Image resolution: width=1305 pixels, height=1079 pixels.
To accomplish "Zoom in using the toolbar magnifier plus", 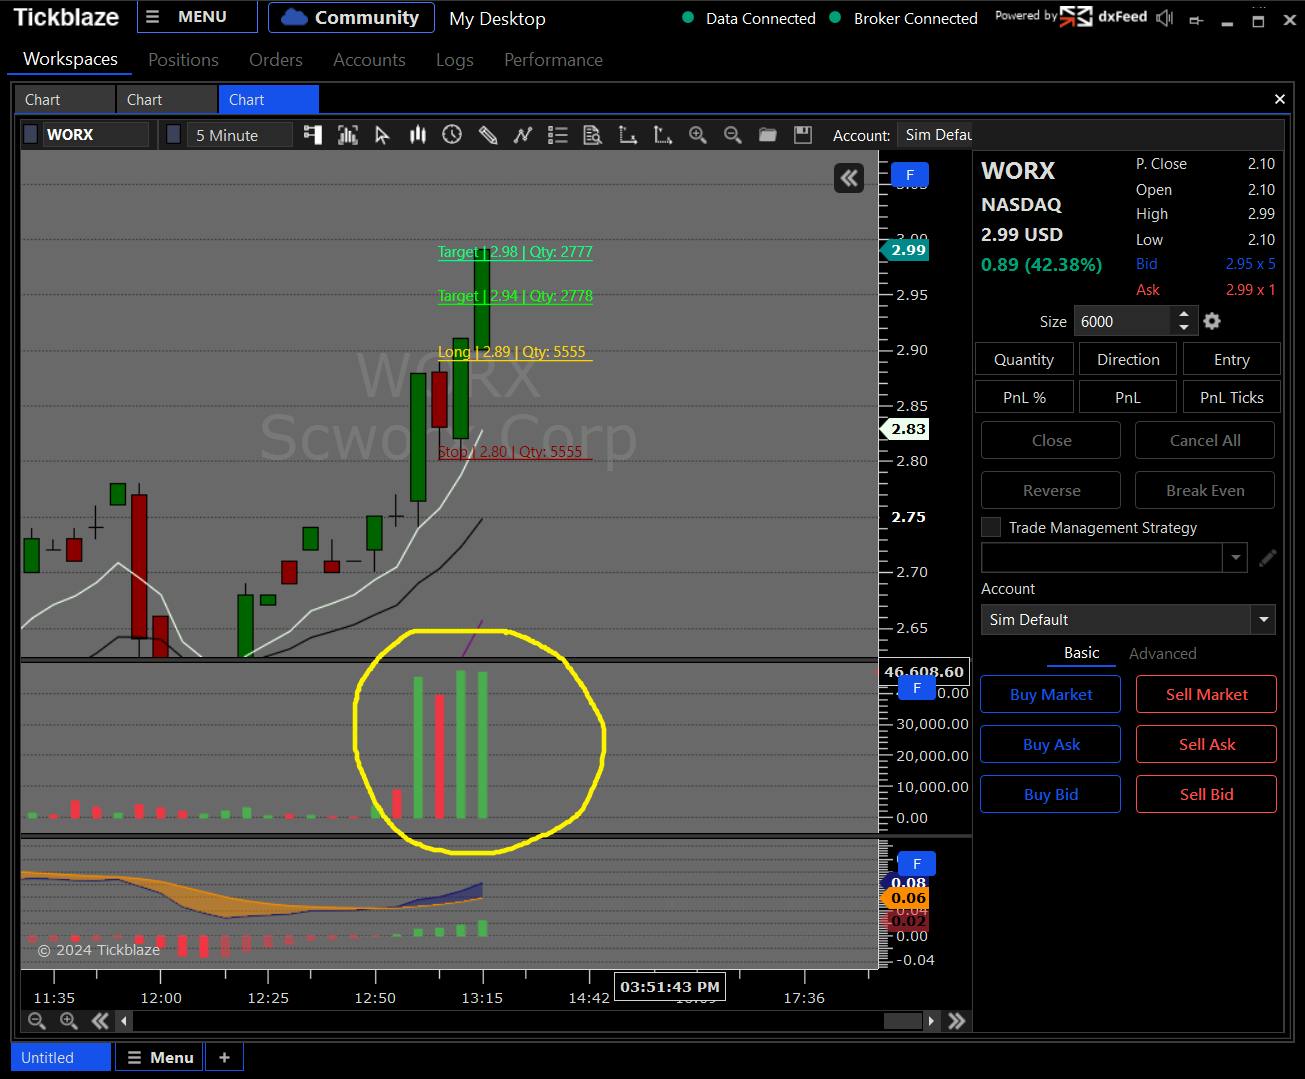I will [x=697, y=135].
